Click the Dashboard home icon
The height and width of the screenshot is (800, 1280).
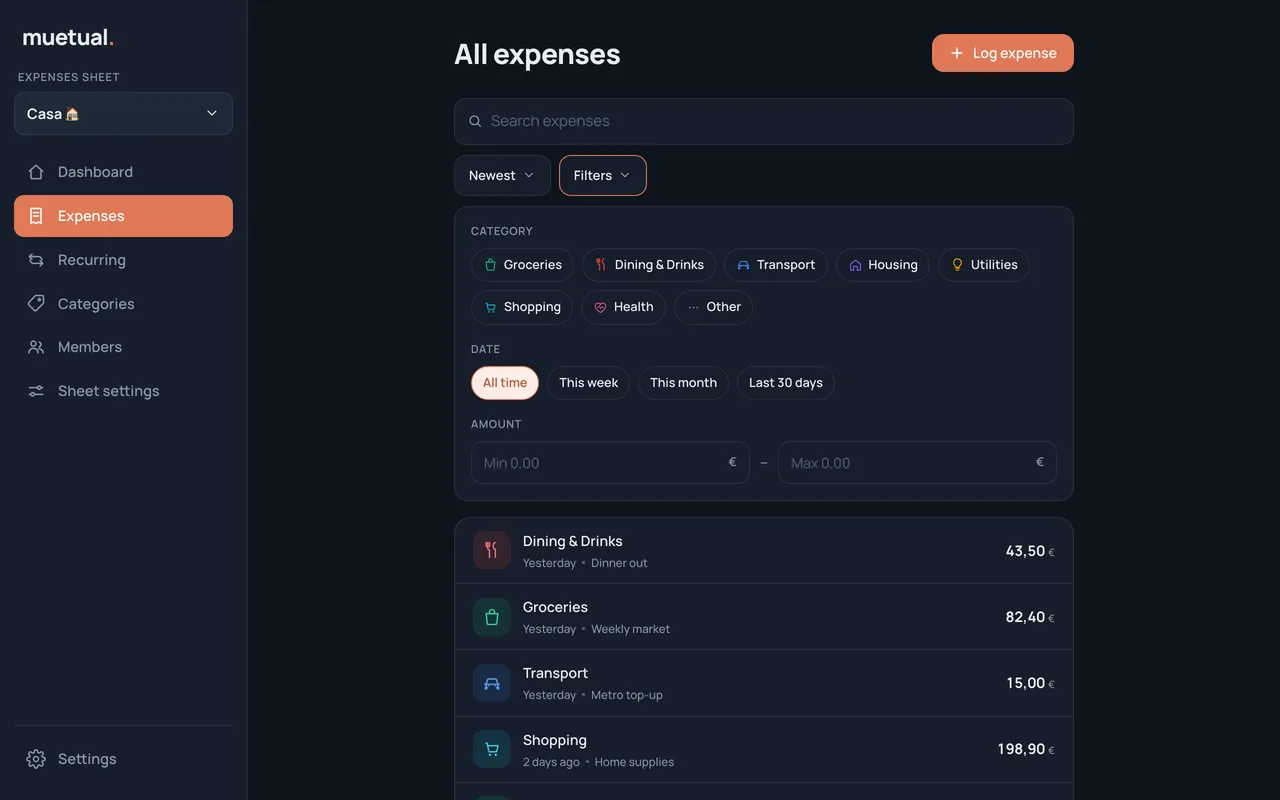pyautogui.click(x=36, y=172)
